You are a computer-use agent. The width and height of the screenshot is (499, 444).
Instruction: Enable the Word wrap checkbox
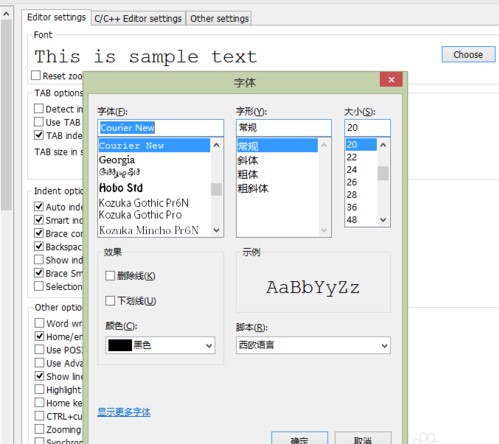pyautogui.click(x=39, y=323)
